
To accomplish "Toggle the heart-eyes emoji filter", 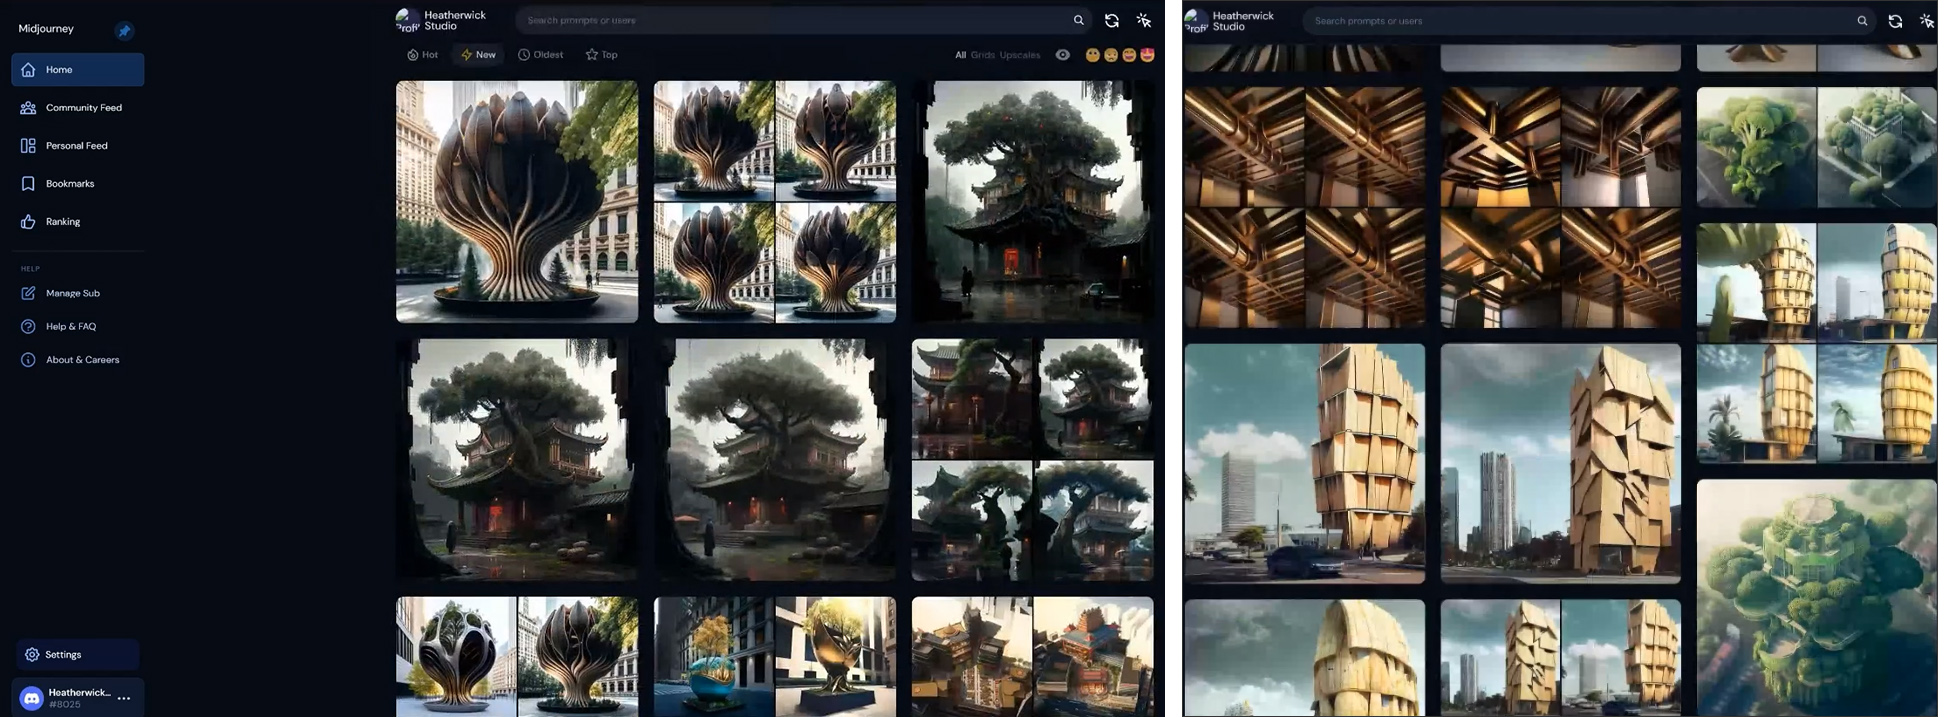I will click(x=1147, y=55).
